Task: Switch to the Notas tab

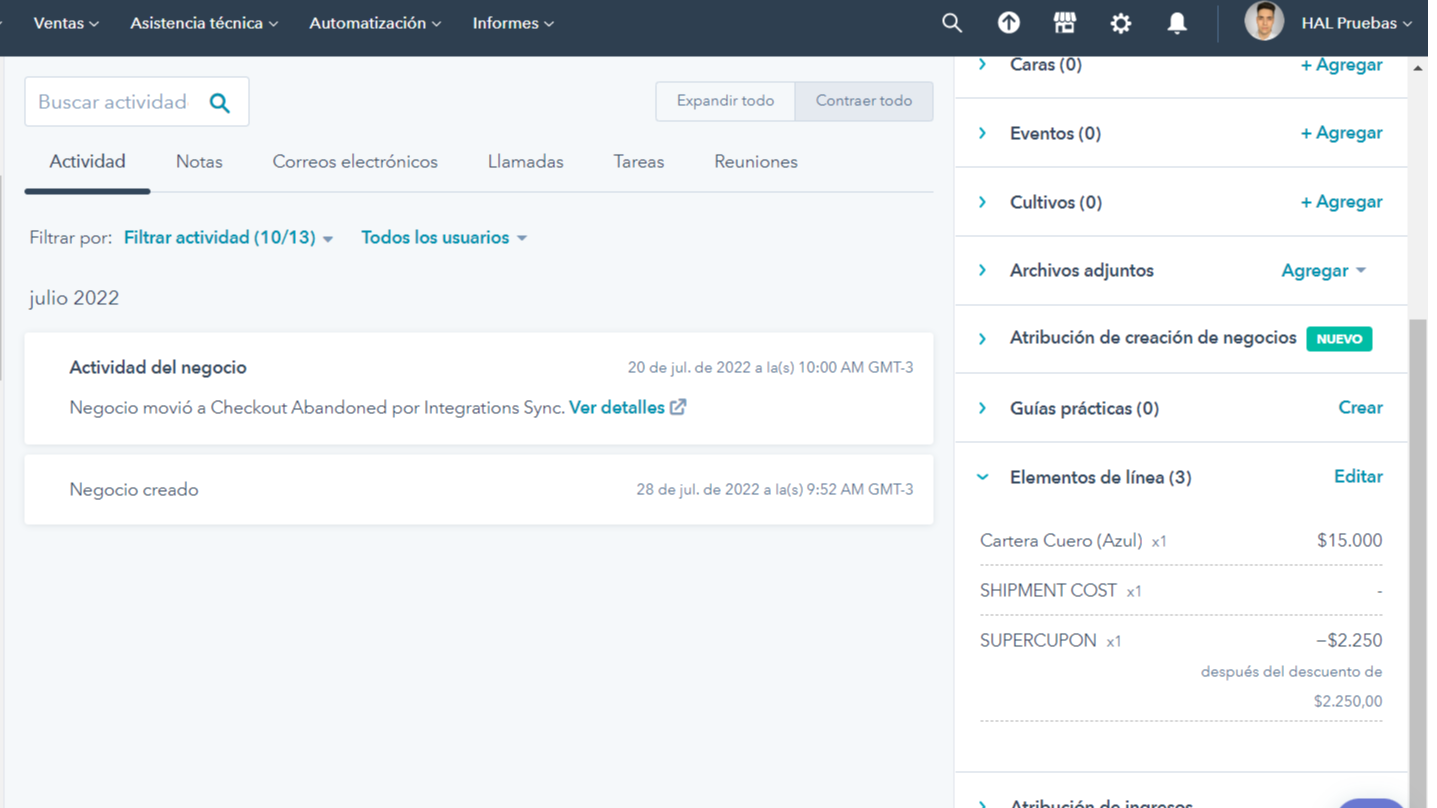Action: [199, 162]
